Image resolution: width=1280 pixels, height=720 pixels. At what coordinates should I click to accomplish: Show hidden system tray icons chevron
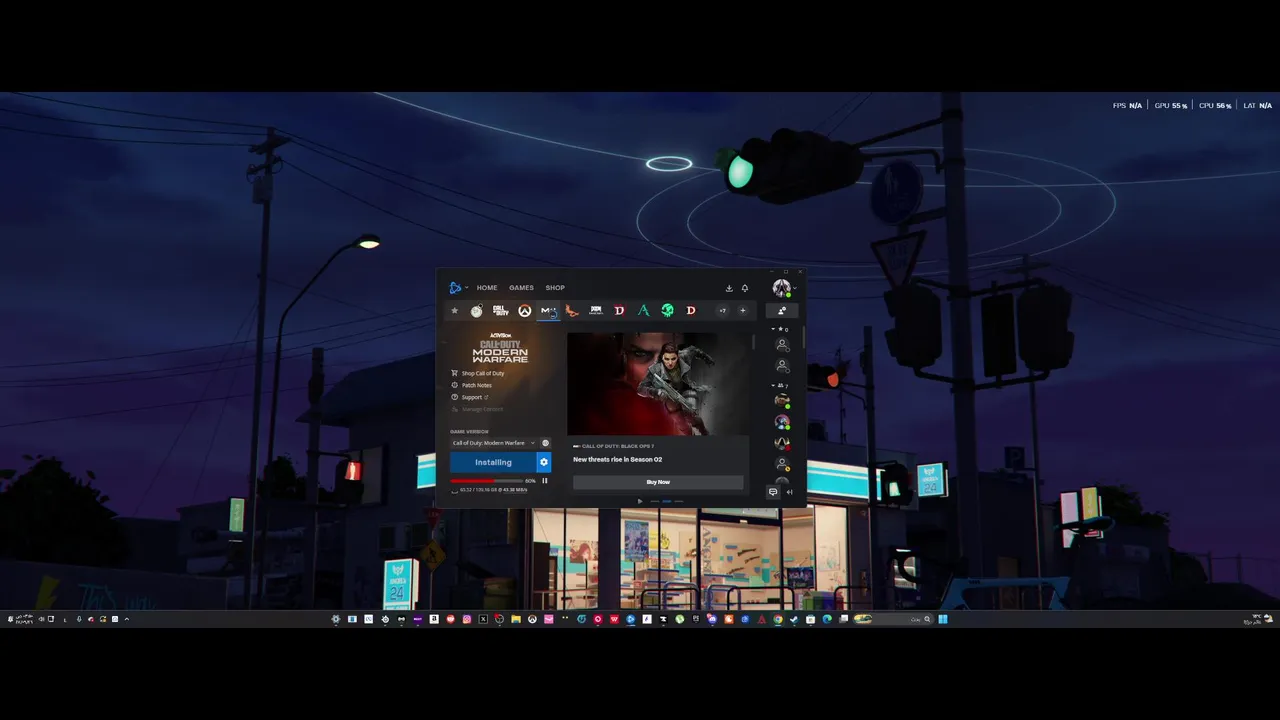pos(126,619)
